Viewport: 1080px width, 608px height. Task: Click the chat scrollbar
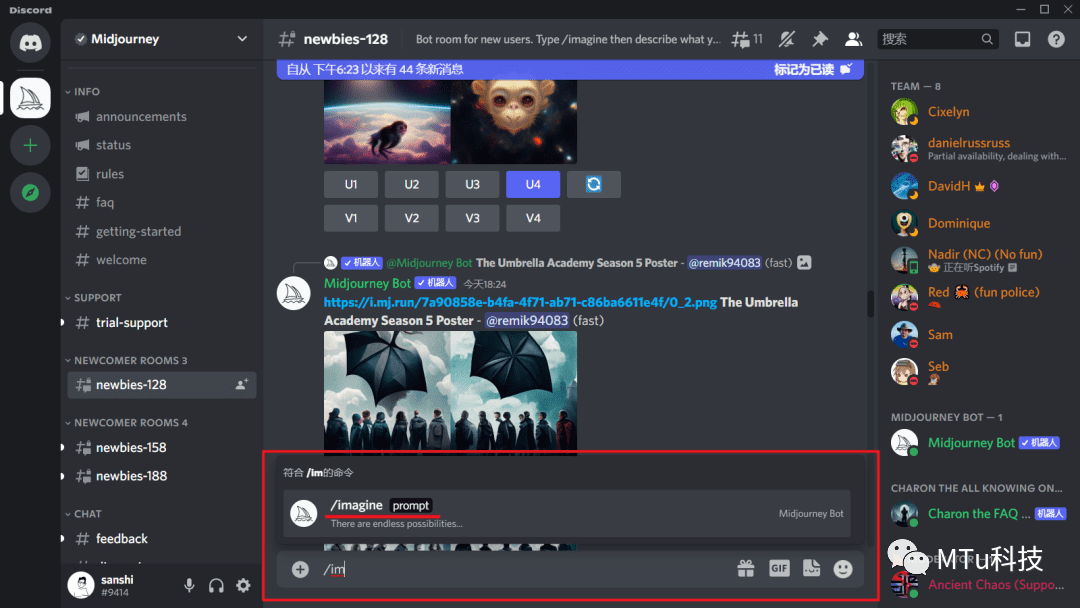(871, 303)
